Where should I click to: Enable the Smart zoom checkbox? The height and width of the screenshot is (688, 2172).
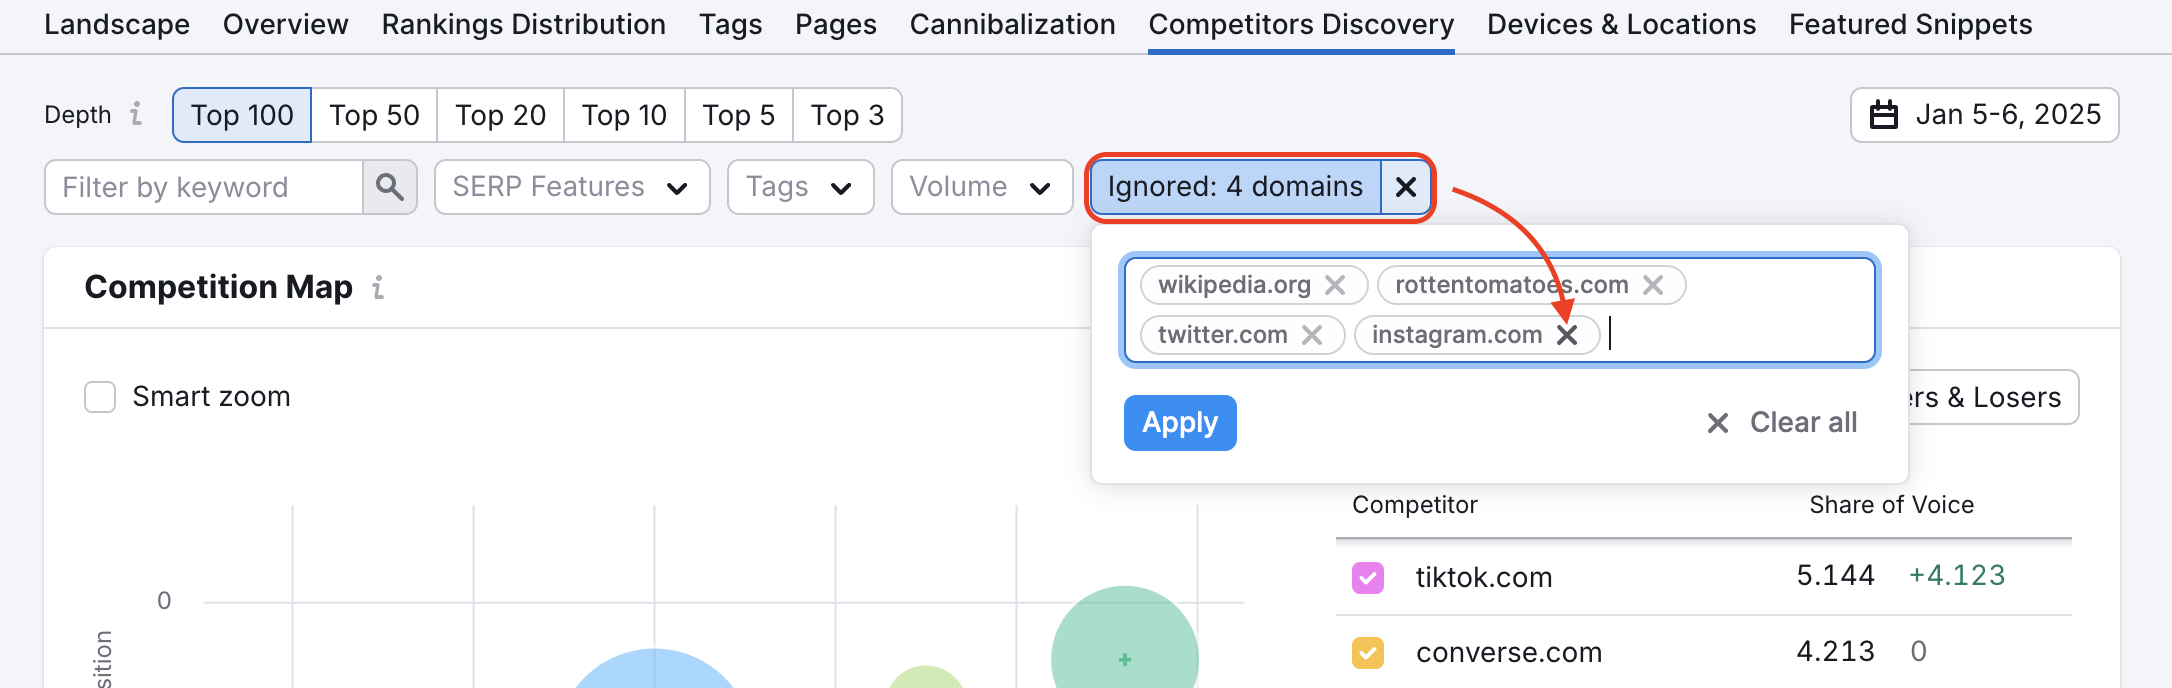coord(100,397)
